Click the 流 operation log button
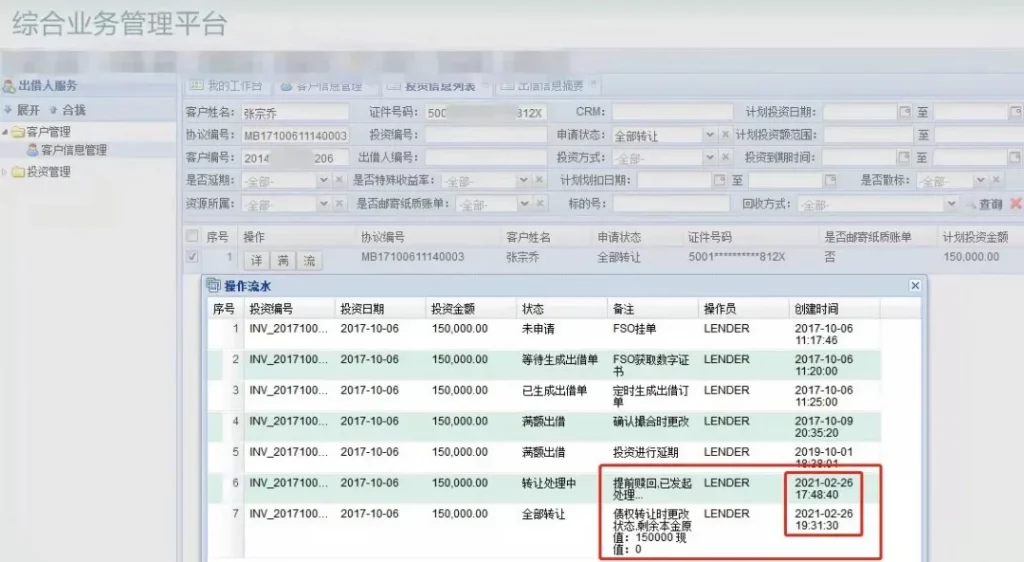1024x562 pixels. click(309, 260)
